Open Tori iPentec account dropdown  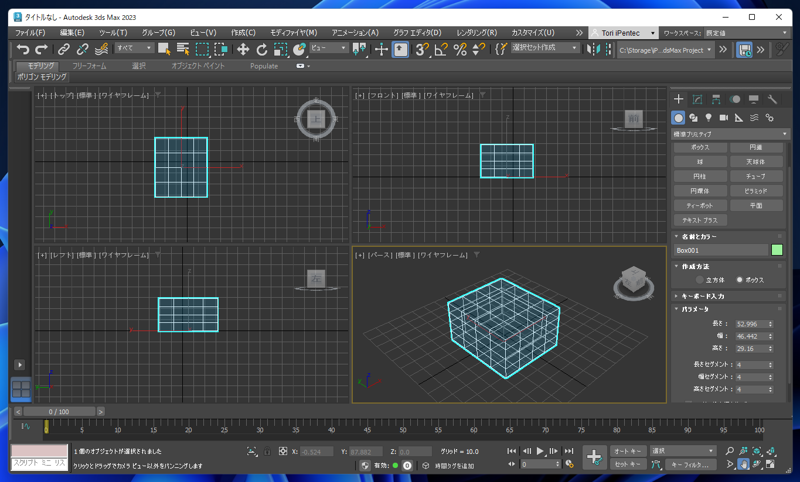point(623,33)
